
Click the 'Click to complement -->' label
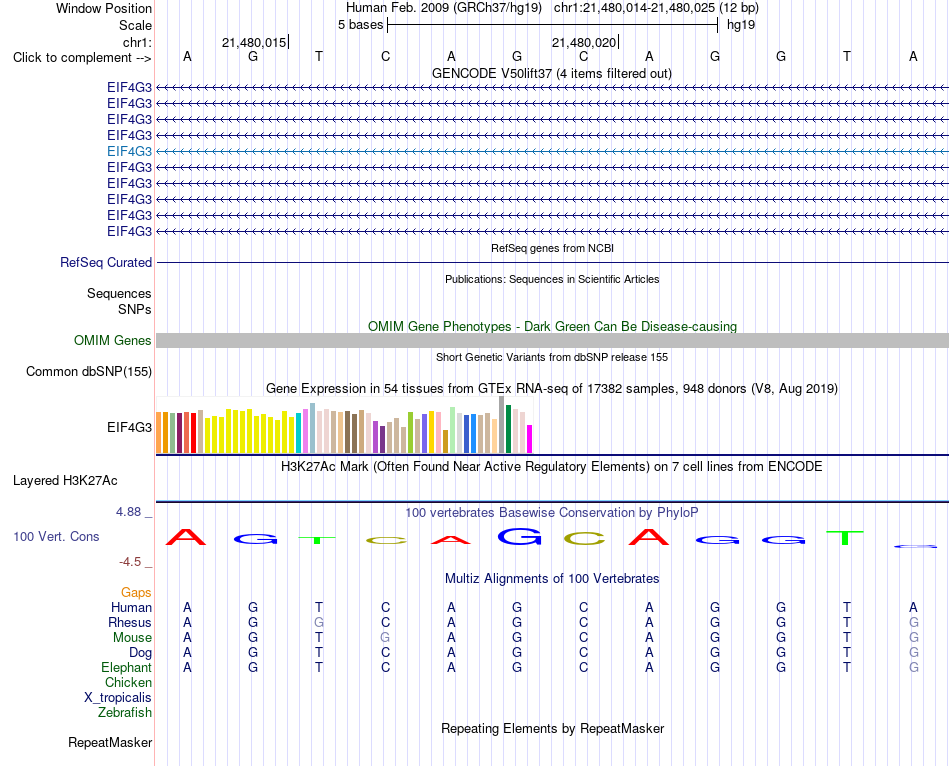(x=82, y=58)
